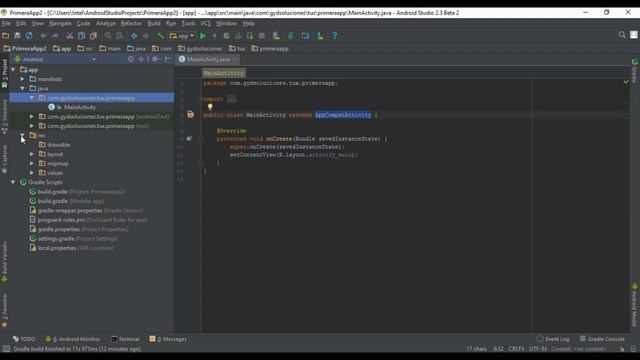The height and width of the screenshot is (360, 640).
Task: Open the Build menu
Action: pyautogui.click(x=154, y=23)
